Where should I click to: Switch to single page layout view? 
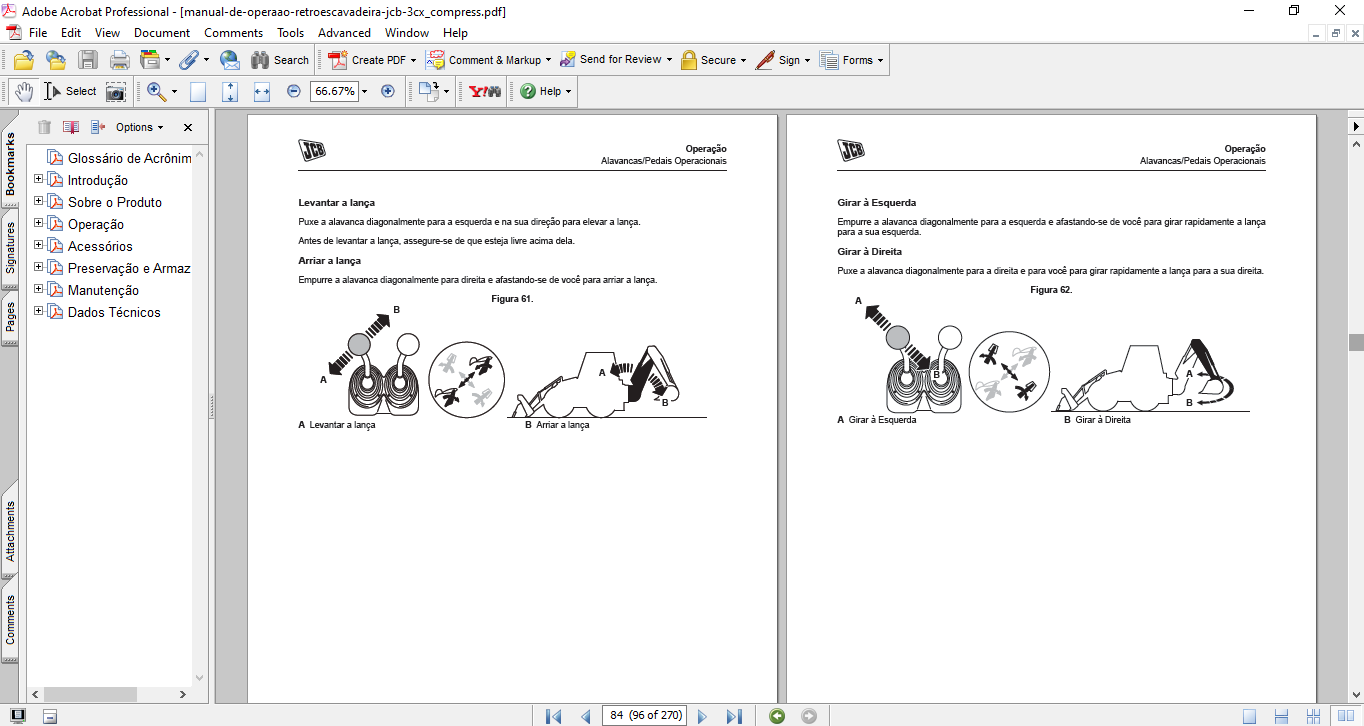click(x=1249, y=716)
